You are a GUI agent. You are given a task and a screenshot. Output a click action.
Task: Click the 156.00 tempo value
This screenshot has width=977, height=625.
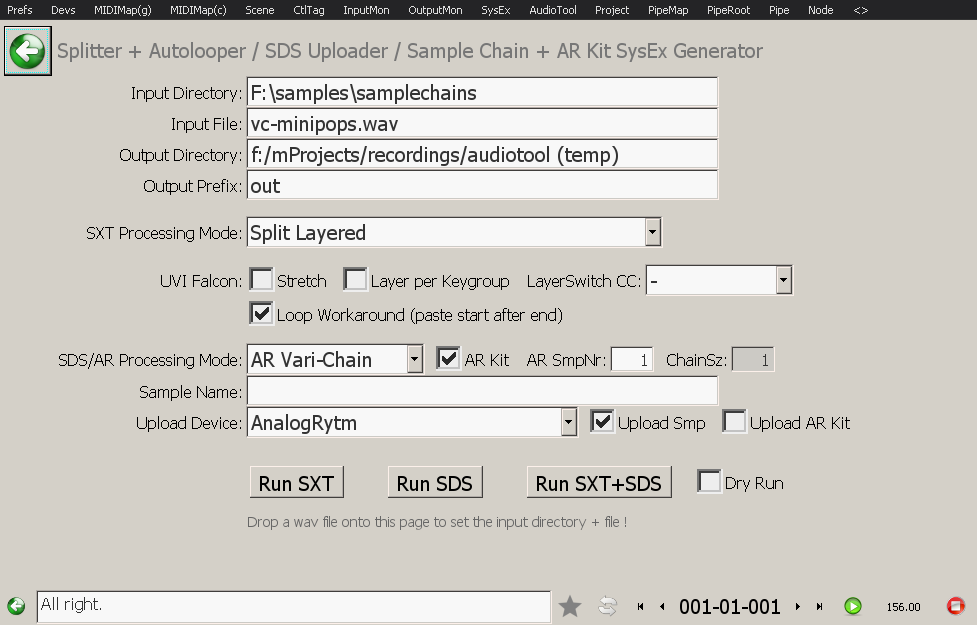903,607
